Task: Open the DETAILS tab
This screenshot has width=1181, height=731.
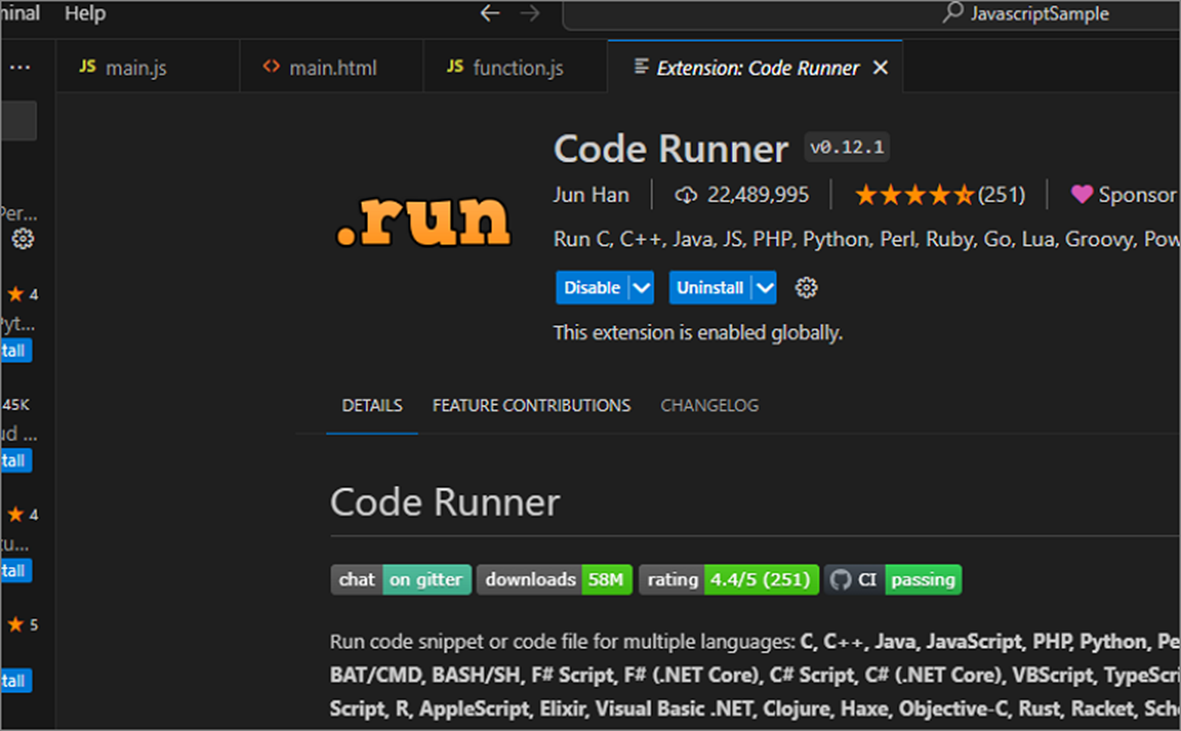Action: tap(372, 406)
